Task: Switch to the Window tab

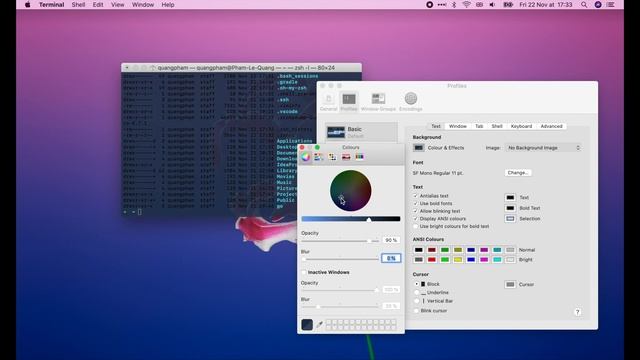Action: [458, 127]
